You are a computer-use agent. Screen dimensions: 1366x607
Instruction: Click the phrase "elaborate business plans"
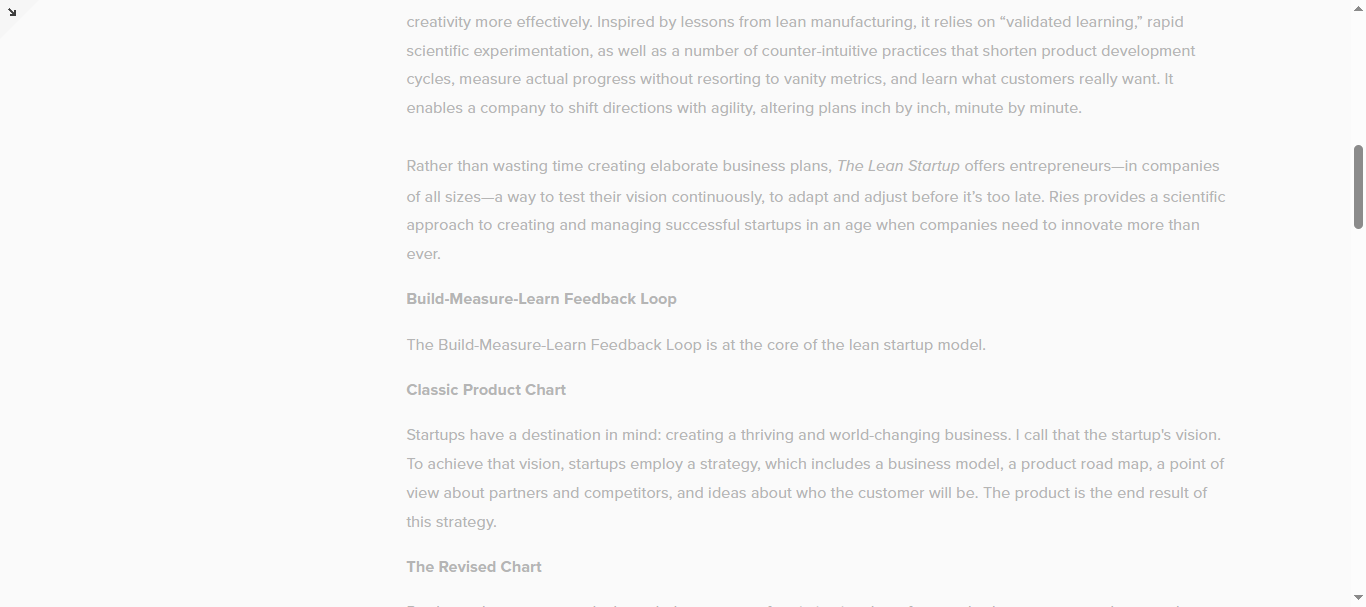pos(740,166)
